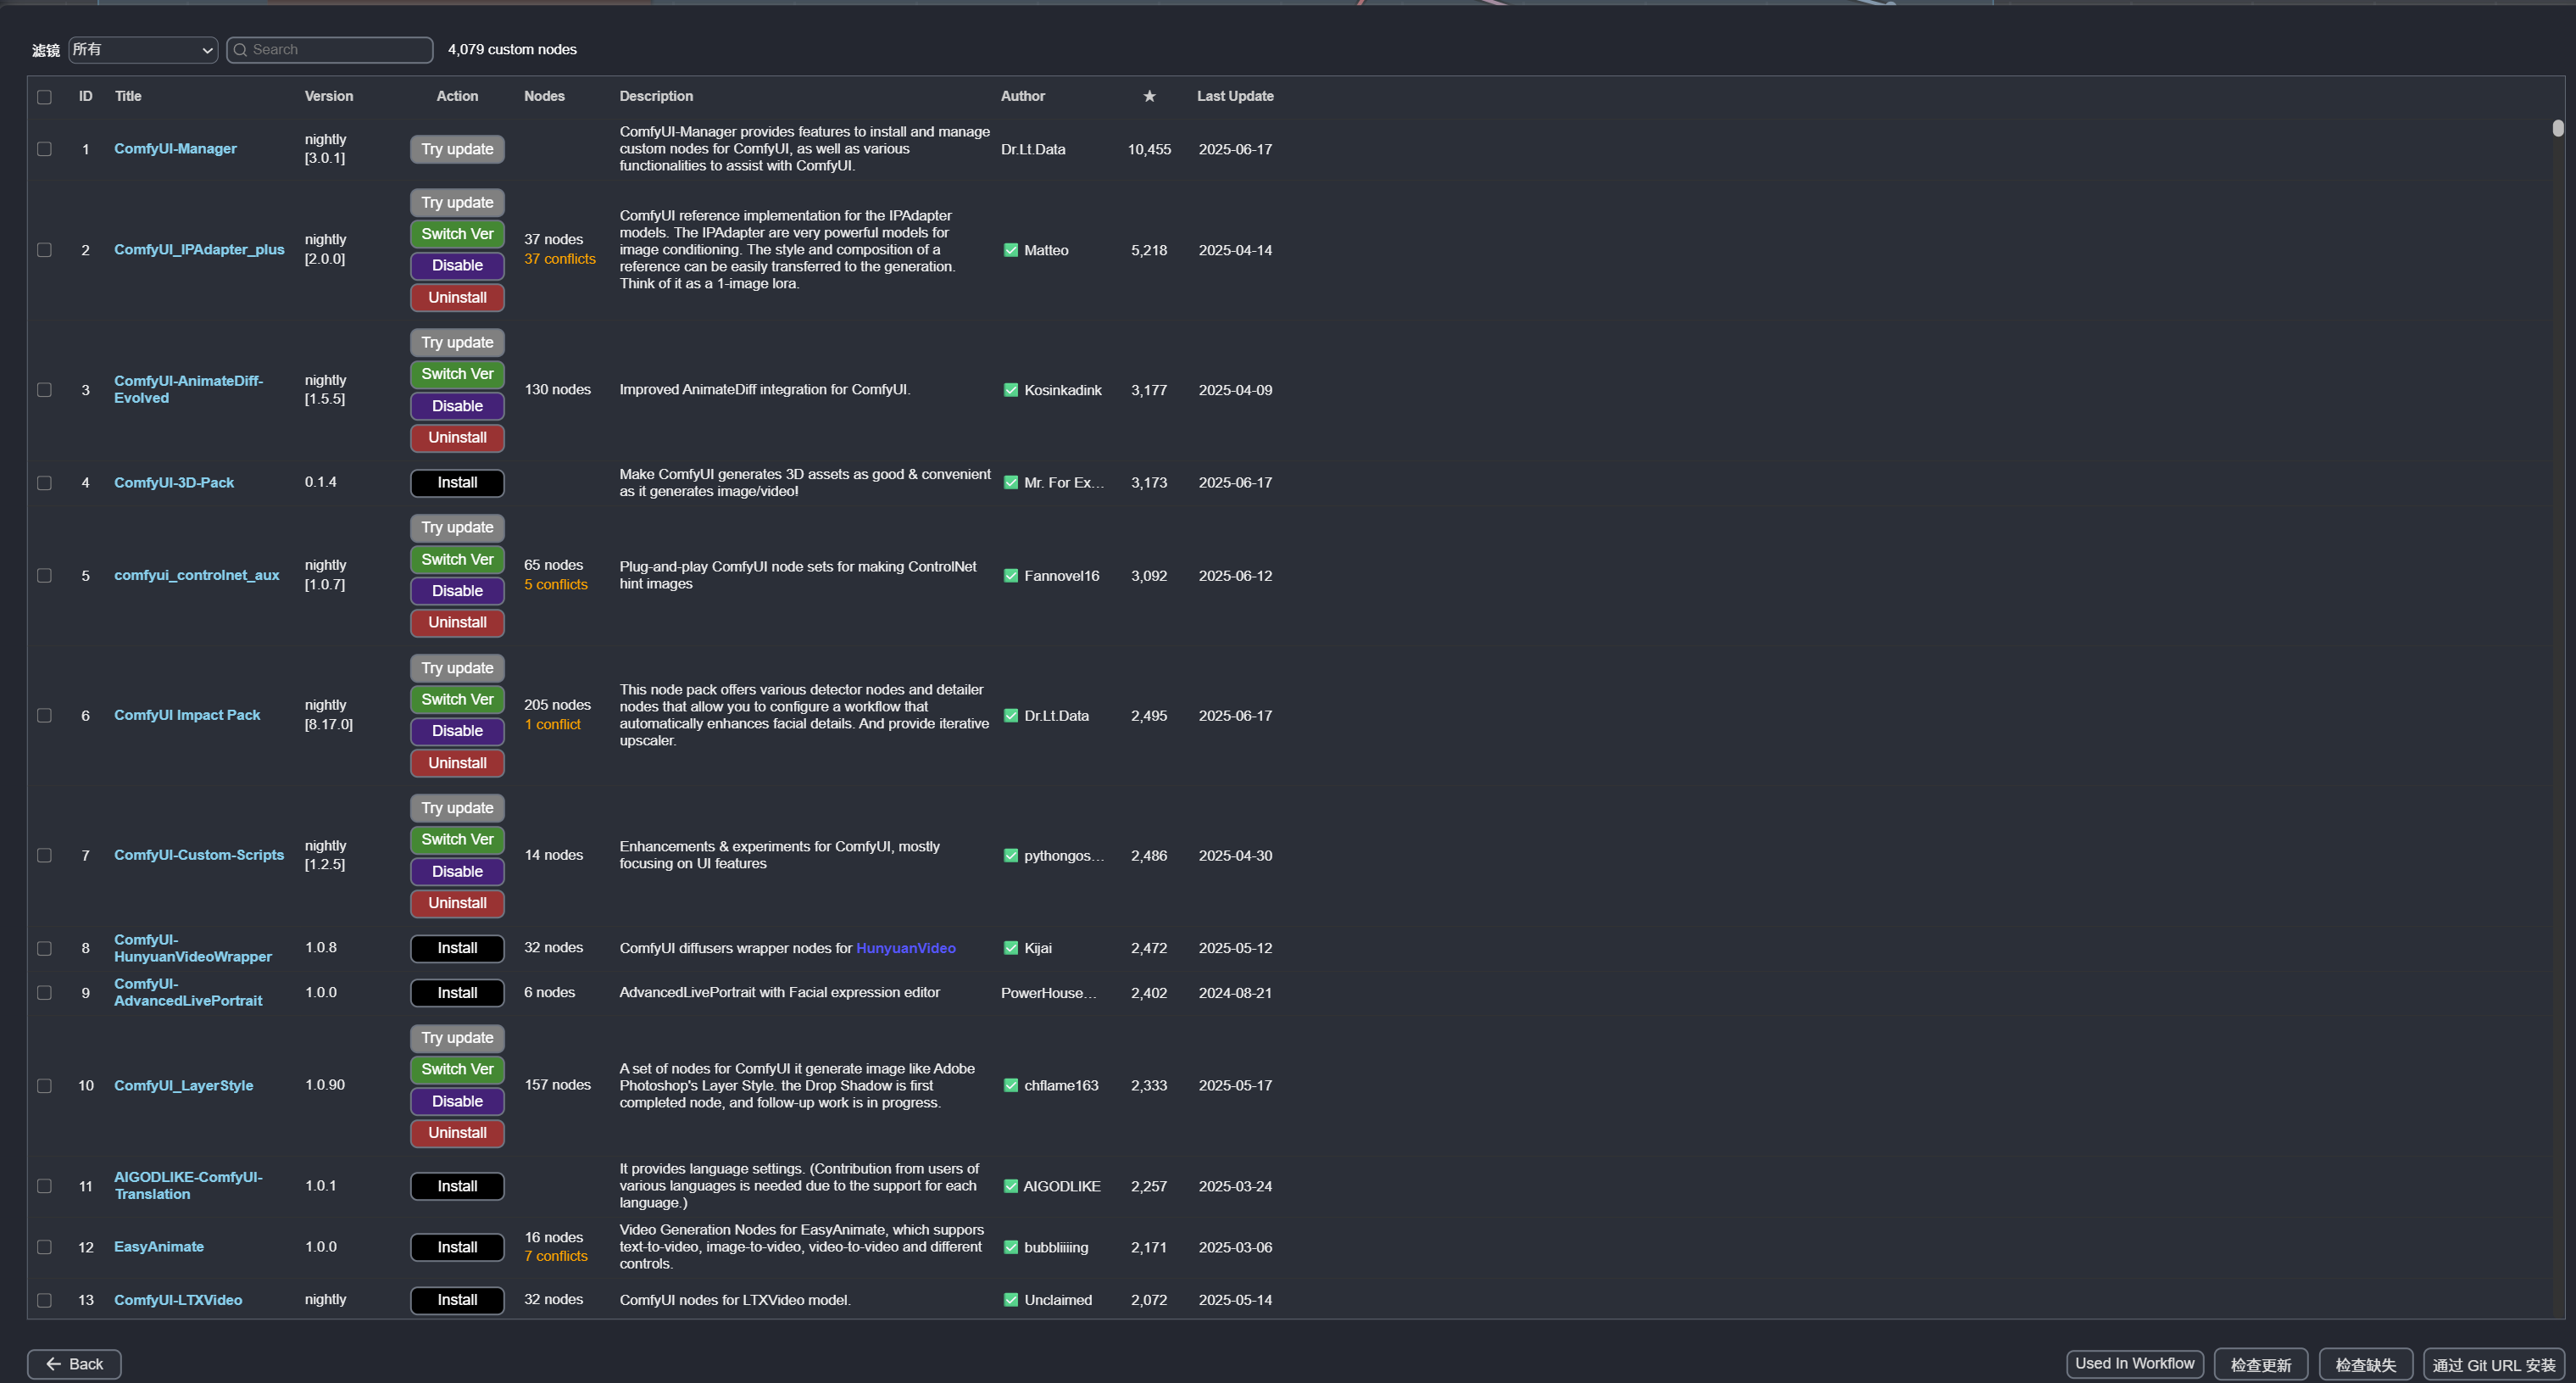Install ComfyUI-LTXVideo
The width and height of the screenshot is (2576, 1383).
point(457,1300)
